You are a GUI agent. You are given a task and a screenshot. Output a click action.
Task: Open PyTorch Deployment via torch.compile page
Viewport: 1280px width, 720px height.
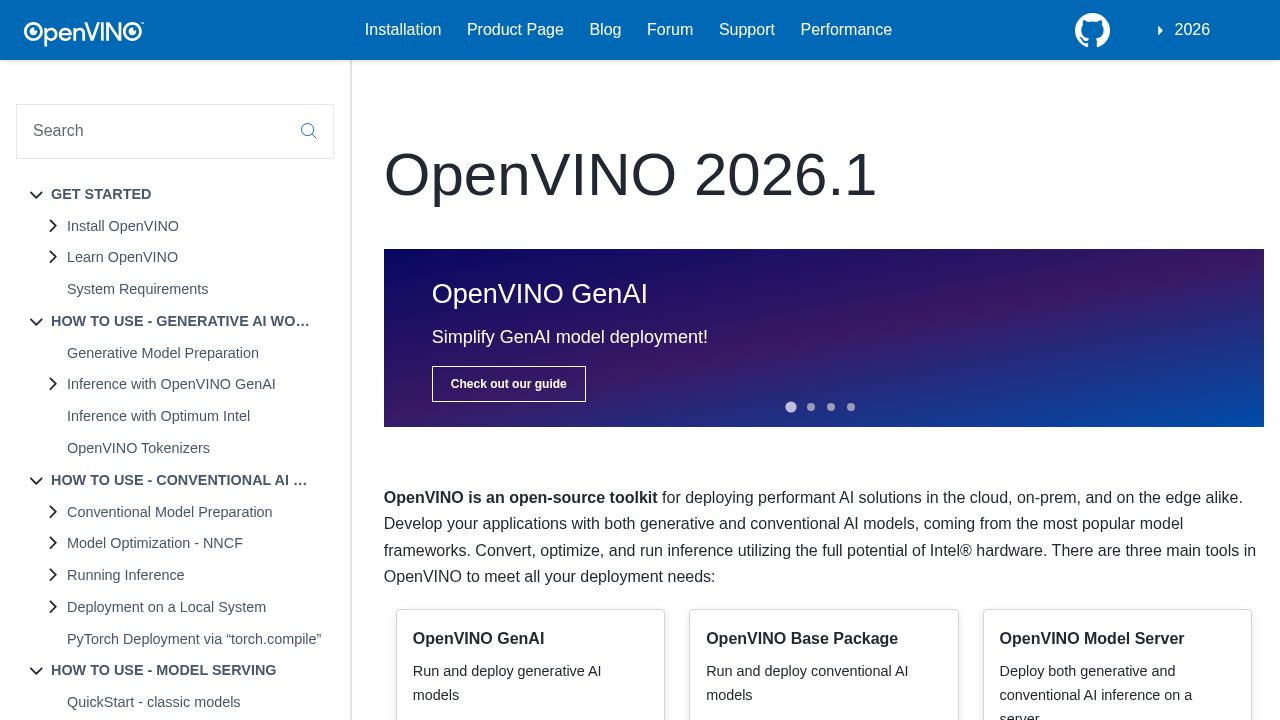coord(194,639)
